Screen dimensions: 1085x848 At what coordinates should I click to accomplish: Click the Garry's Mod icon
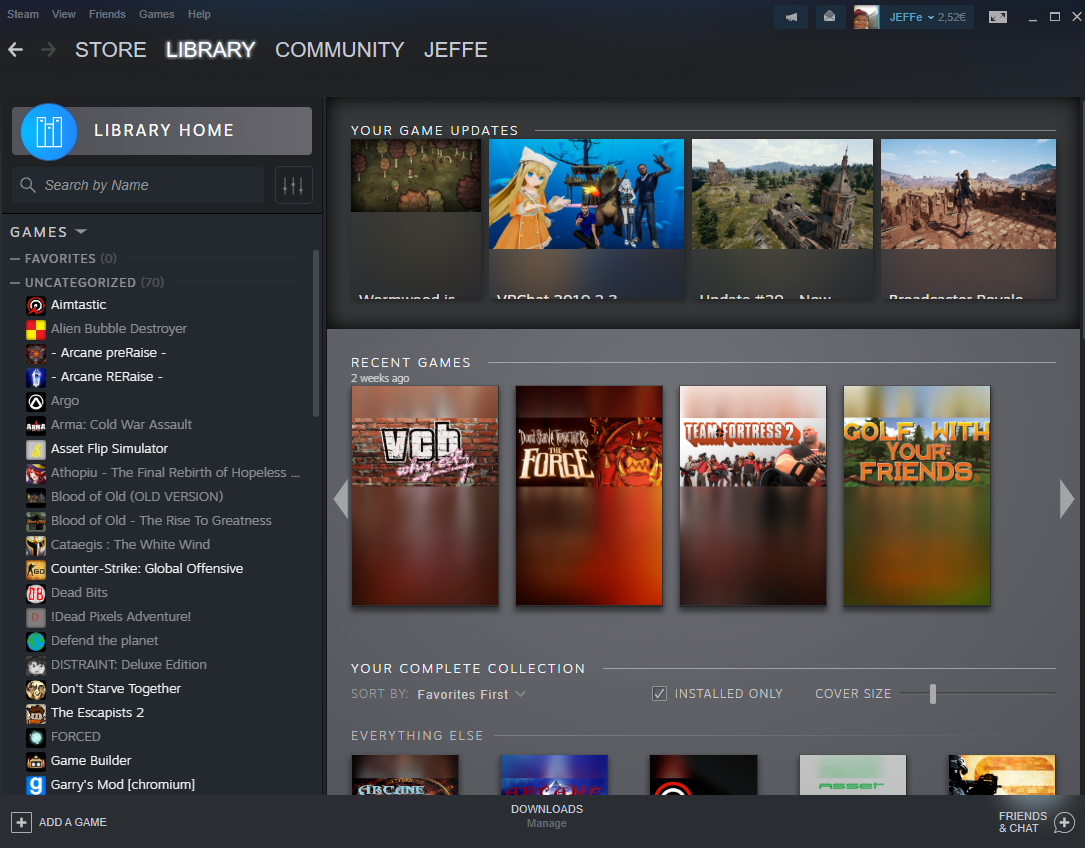[36, 785]
